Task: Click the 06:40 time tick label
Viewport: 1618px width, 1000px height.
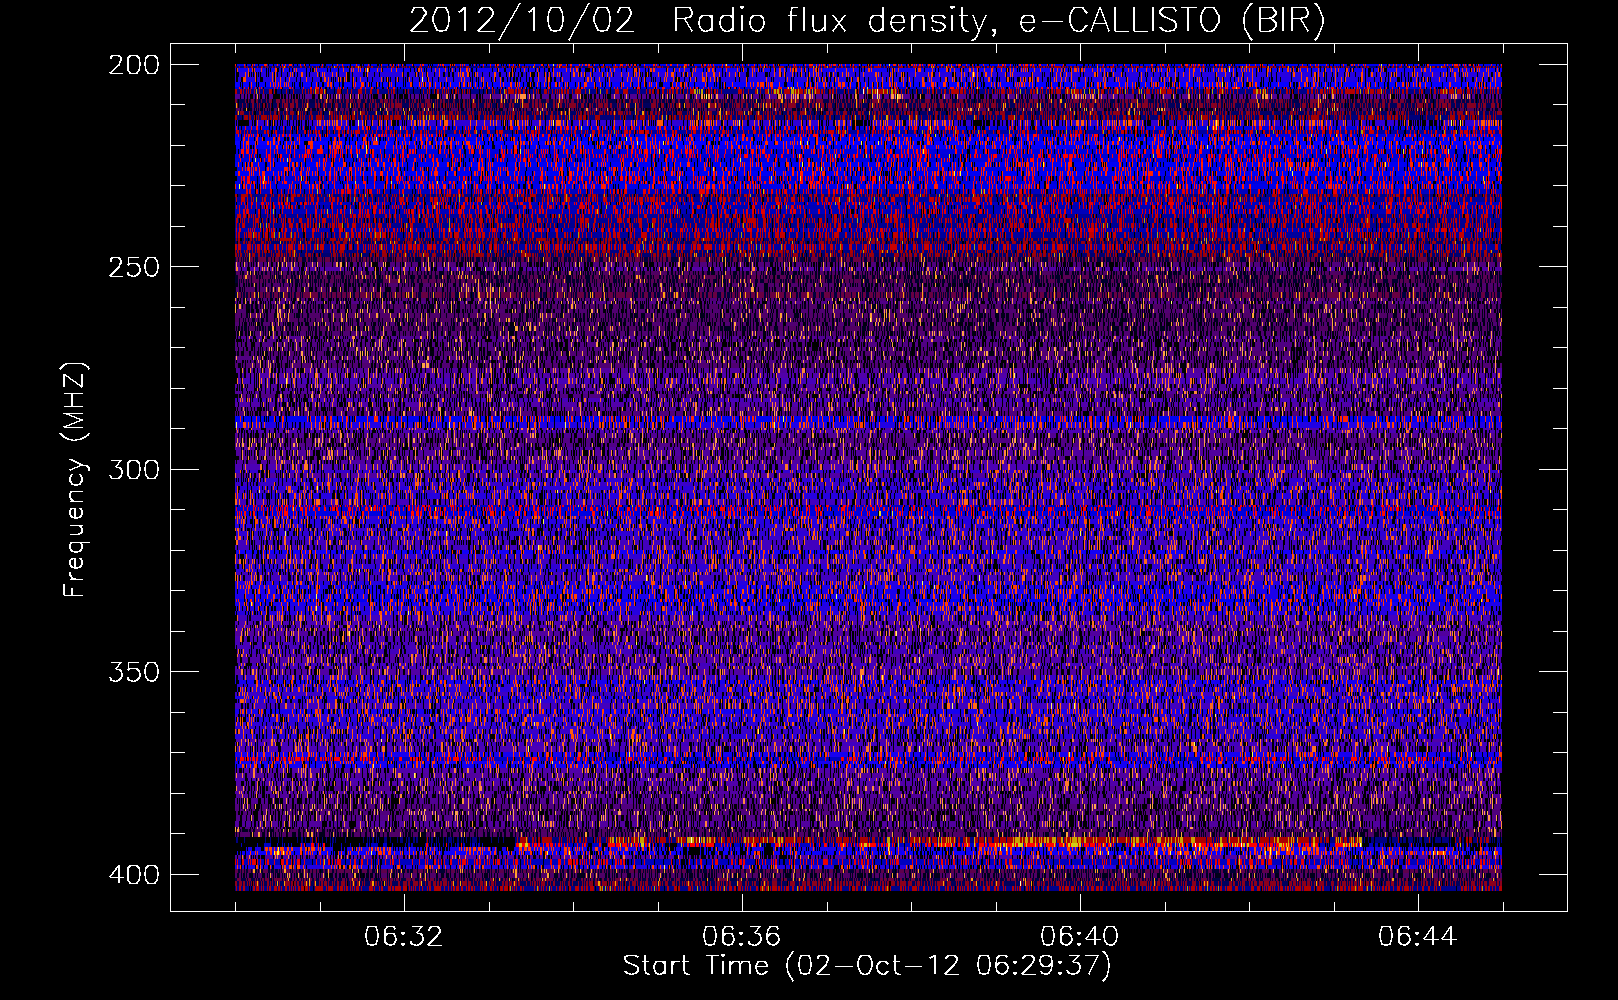Action: click(1080, 937)
